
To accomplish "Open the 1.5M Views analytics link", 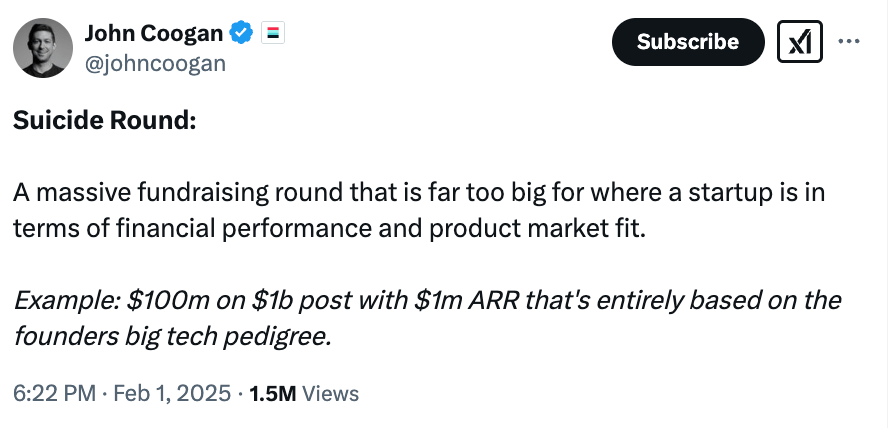I will [x=304, y=393].
